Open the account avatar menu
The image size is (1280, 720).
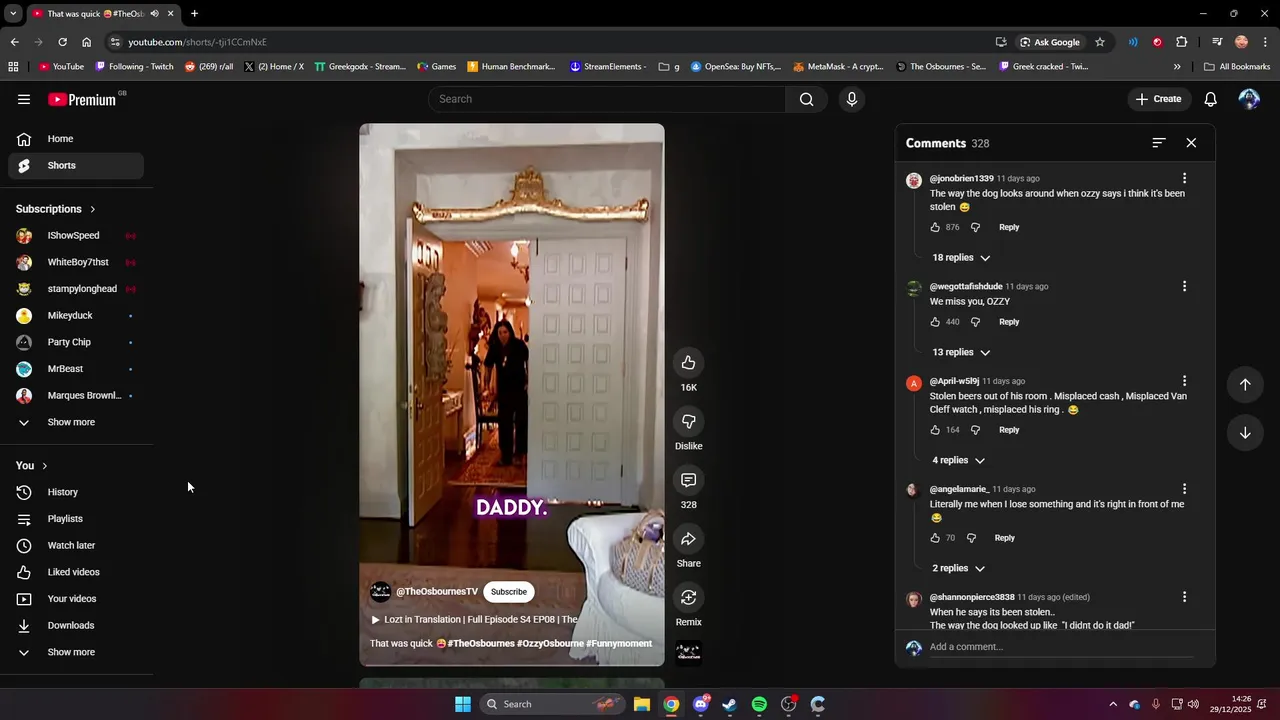click(x=1249, y=99)
